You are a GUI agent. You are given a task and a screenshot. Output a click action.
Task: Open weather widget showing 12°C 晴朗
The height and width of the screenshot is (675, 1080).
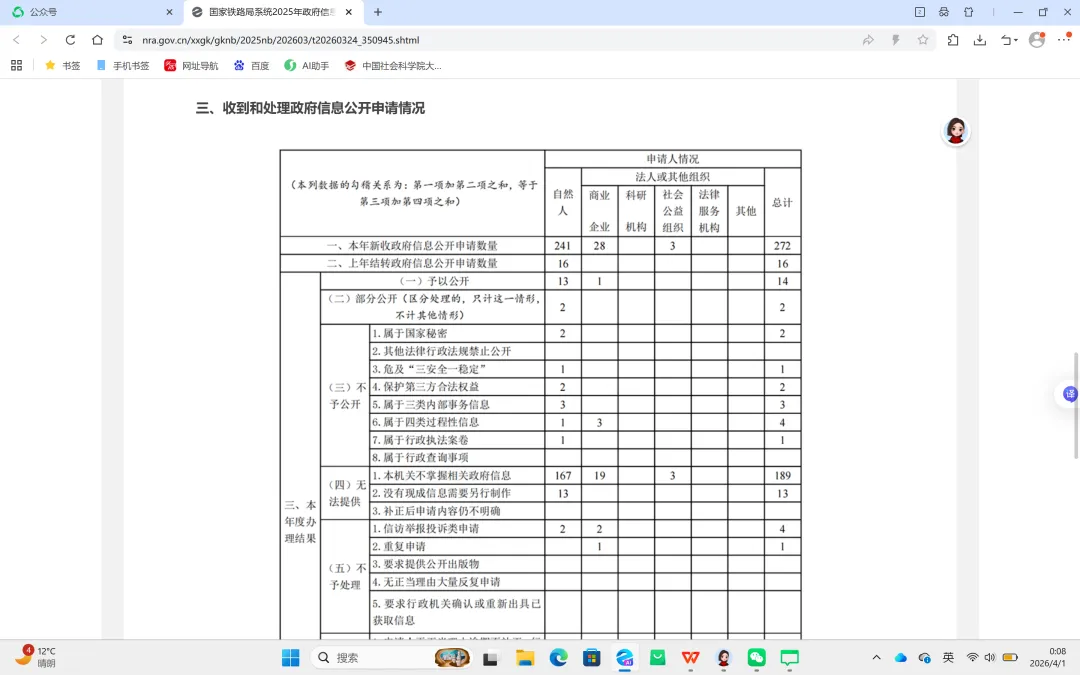36,656
